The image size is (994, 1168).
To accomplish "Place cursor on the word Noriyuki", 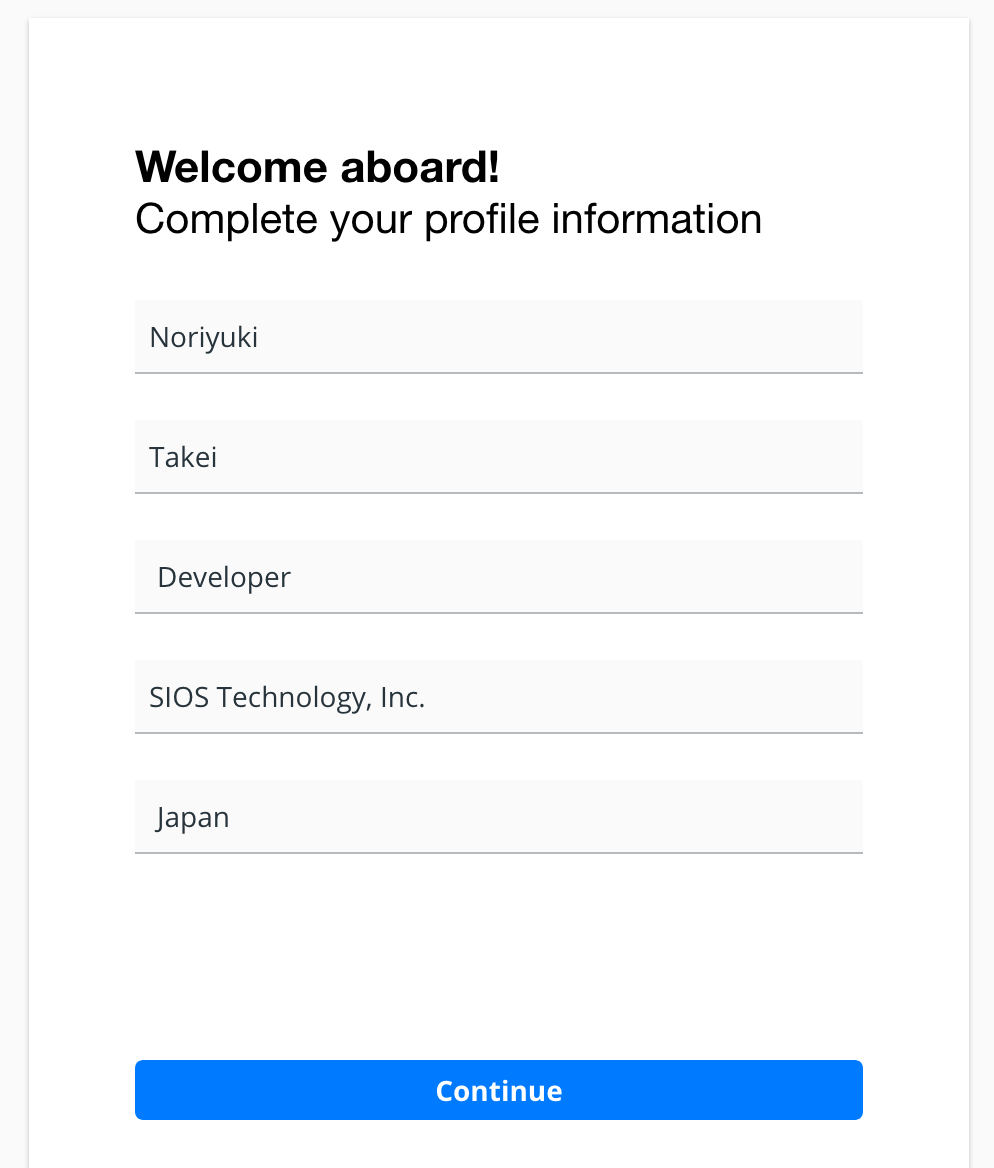I will [204, 338].
